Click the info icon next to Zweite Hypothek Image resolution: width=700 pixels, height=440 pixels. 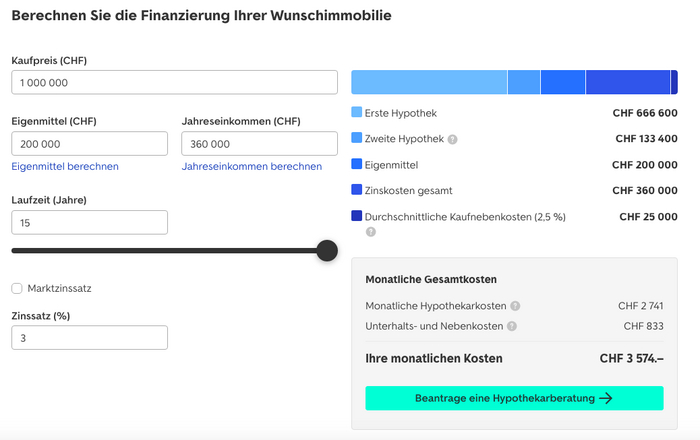tap(453, 139)
